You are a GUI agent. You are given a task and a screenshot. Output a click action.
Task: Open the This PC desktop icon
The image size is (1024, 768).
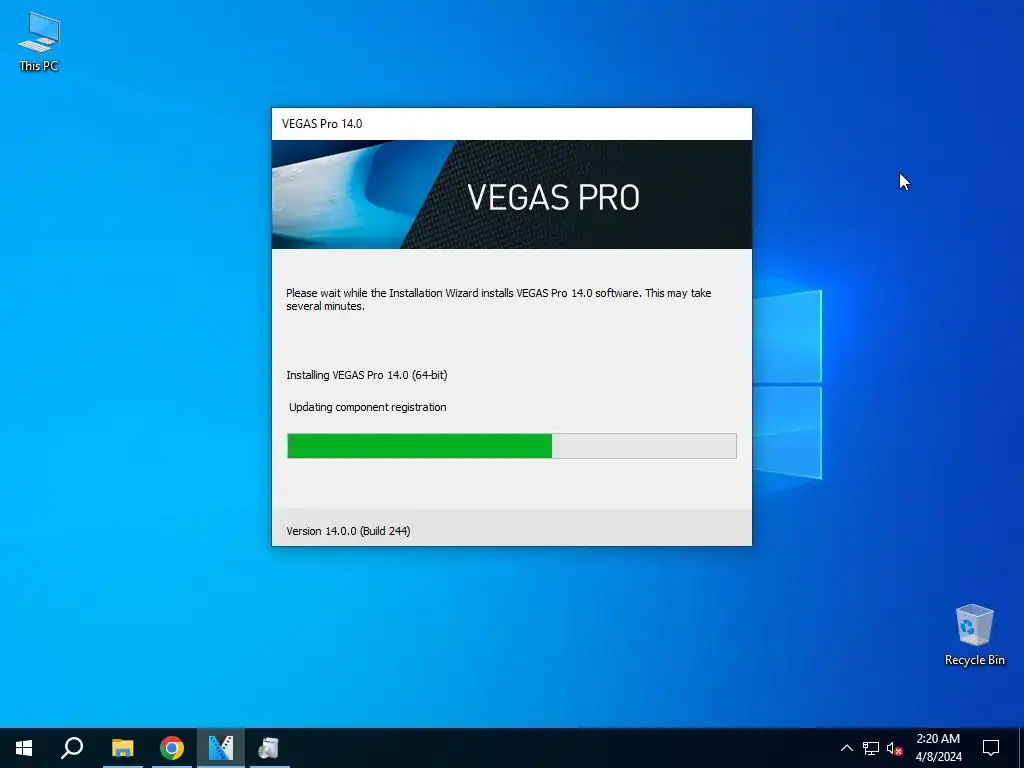point(39,41)
